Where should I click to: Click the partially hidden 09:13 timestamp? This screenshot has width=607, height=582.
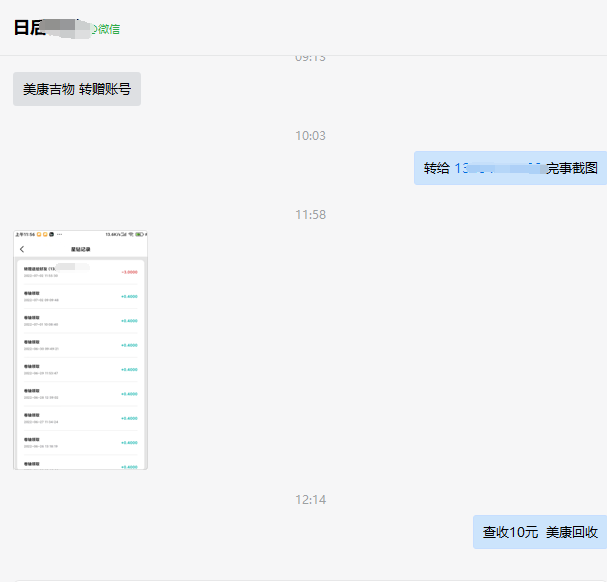point(310,58)
